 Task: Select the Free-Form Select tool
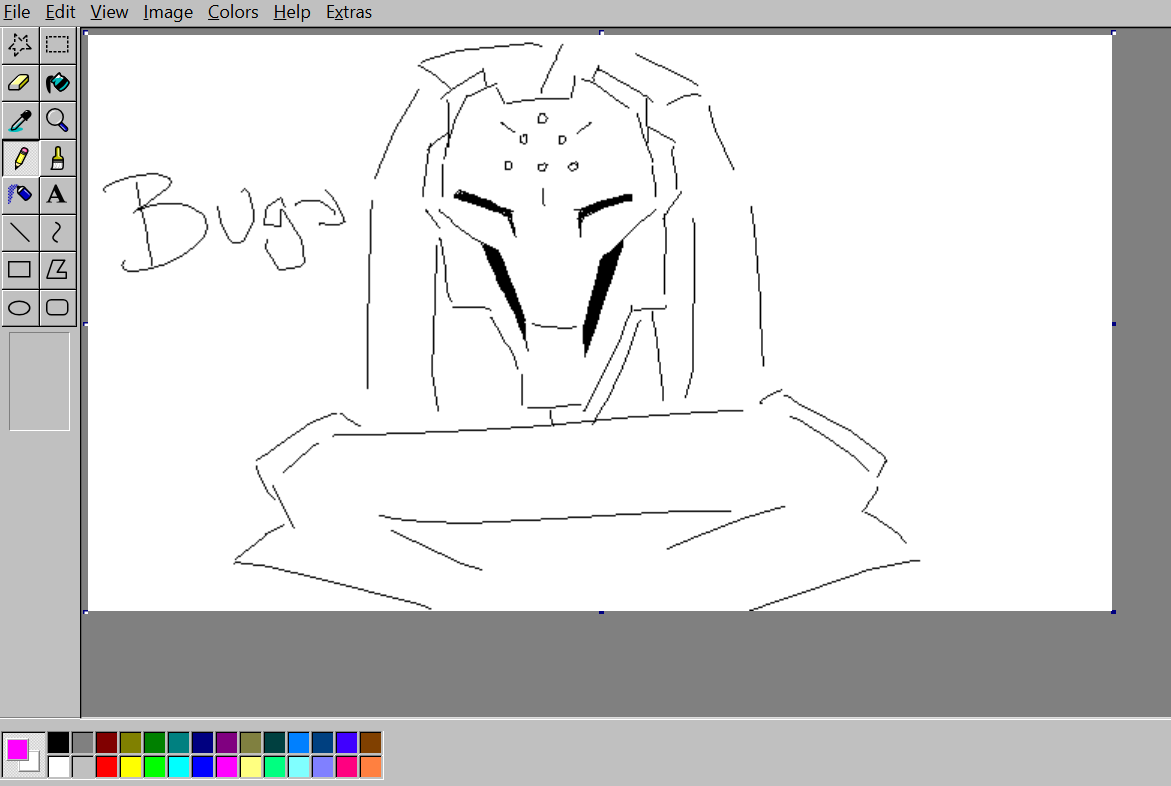20,45
